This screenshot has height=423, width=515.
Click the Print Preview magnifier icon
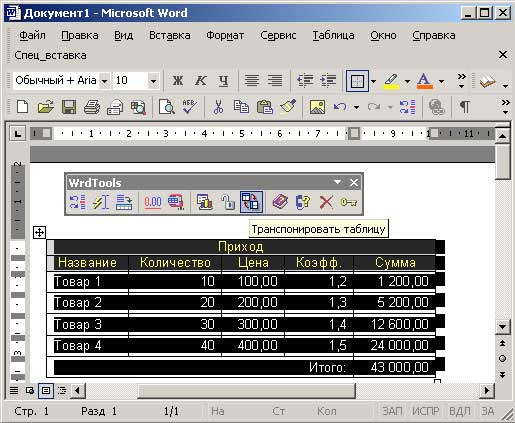[x=166, y=107]
